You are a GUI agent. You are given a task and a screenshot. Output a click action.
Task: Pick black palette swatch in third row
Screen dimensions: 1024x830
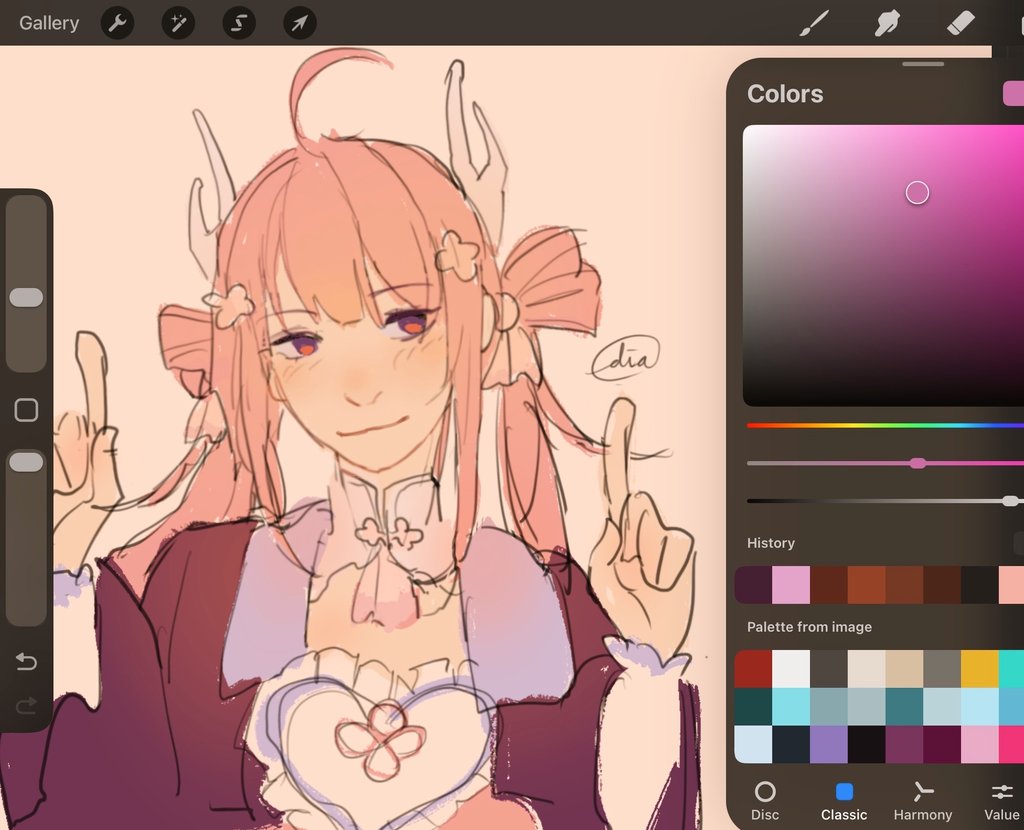[x=867, y=744]
